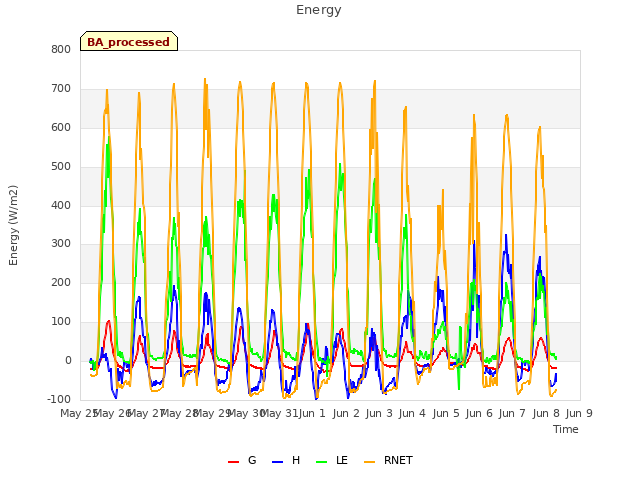The width and height of the screenshot is (640, 480).
Task: Click the 700 y-axis tick label
Action: 61,88
